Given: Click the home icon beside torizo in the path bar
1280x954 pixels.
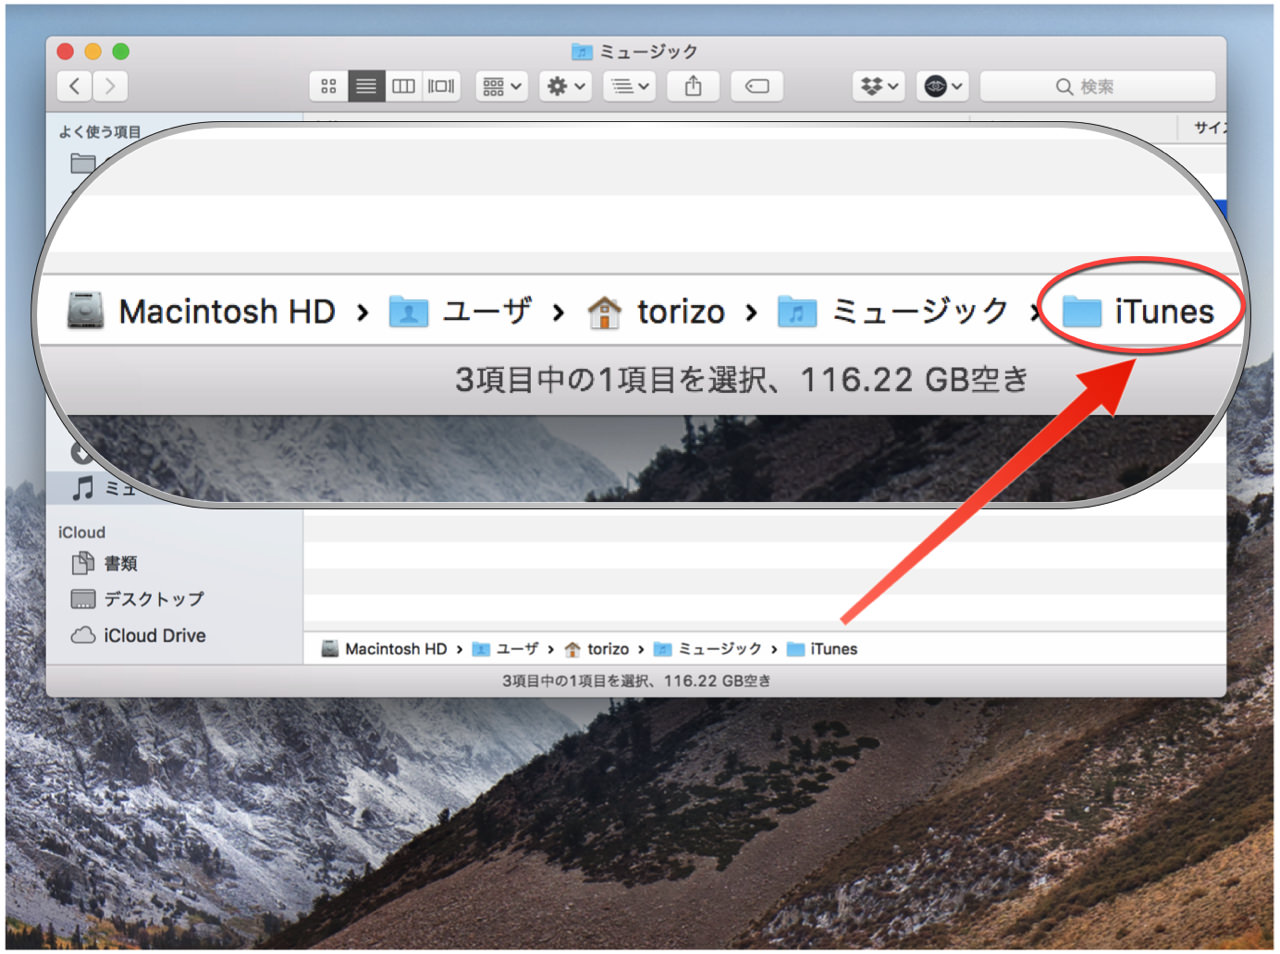Looking at the screenshot, I should tap(572, 649).
